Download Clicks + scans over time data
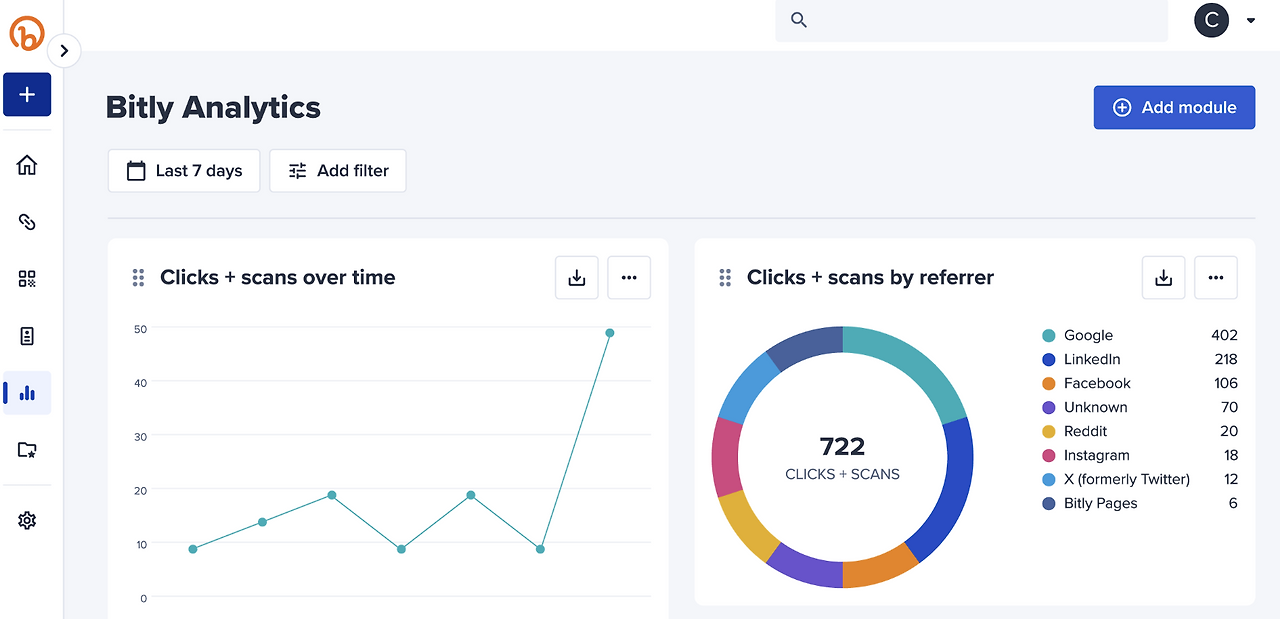This screenshot has width=1280, height=619. 577,278
